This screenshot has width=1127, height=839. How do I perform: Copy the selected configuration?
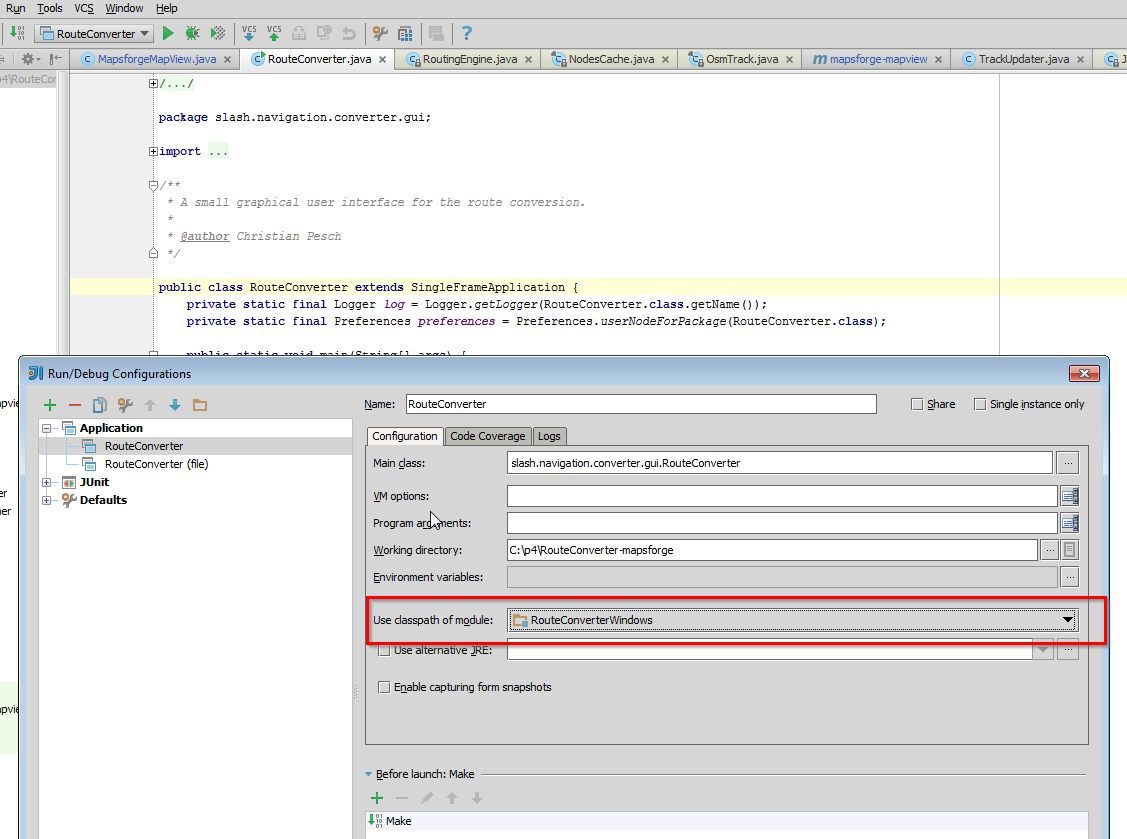pyautogui.click(x=99, y=405)
